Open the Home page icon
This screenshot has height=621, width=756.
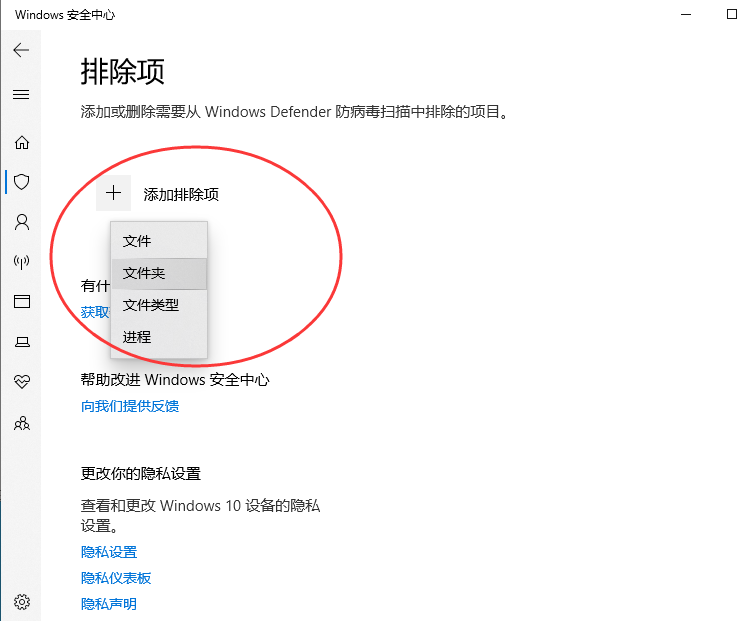22,142
